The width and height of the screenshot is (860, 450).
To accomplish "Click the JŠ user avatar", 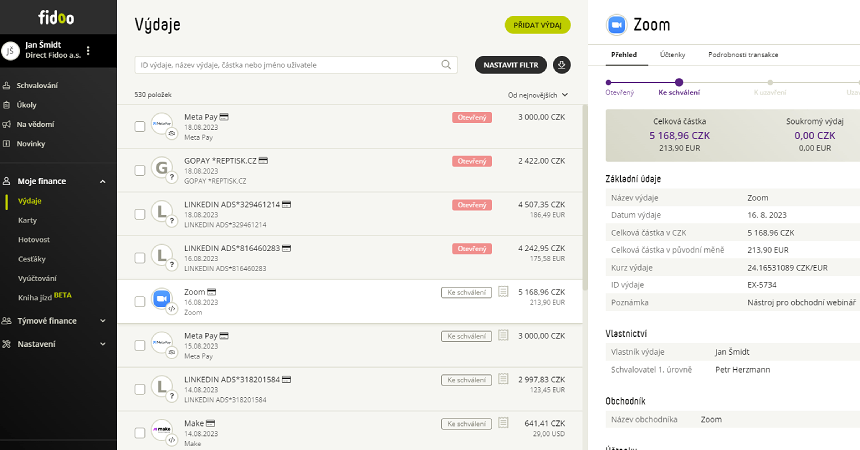I will coord(10,51).
